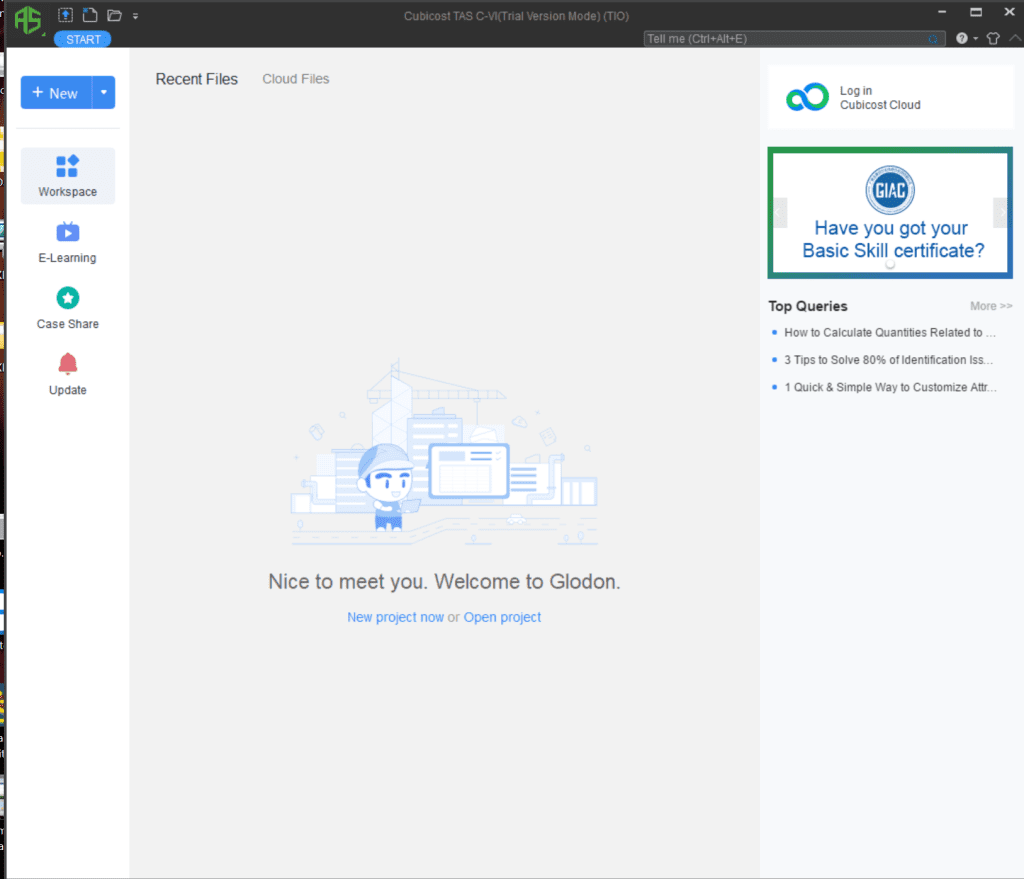This screenshot has width=1024, height=879.
Task: Click the new file icon in title bar
Action: tap(90, 15)
